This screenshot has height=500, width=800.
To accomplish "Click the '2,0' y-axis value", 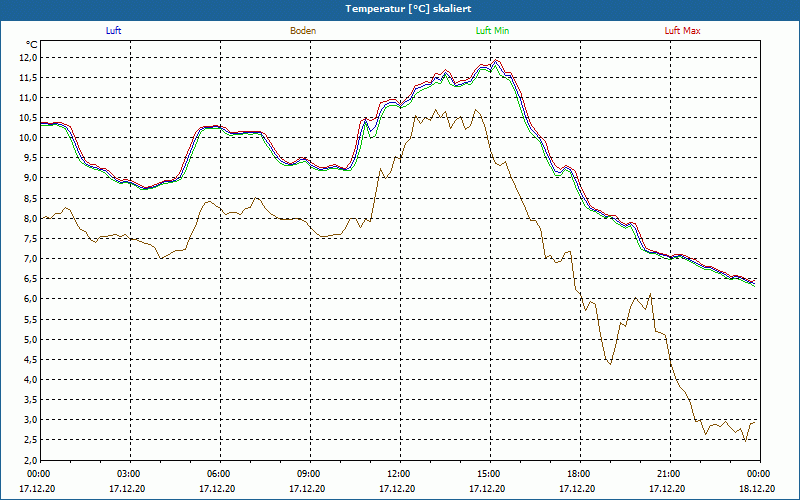I will [31, 460].
